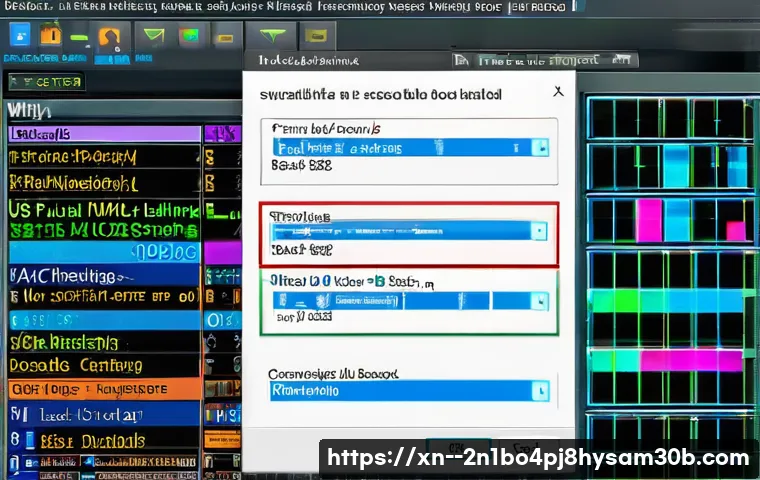Click the green-bordered label under the toolbar
Viewport: 760px width, 480px height.
click(46, 81)
